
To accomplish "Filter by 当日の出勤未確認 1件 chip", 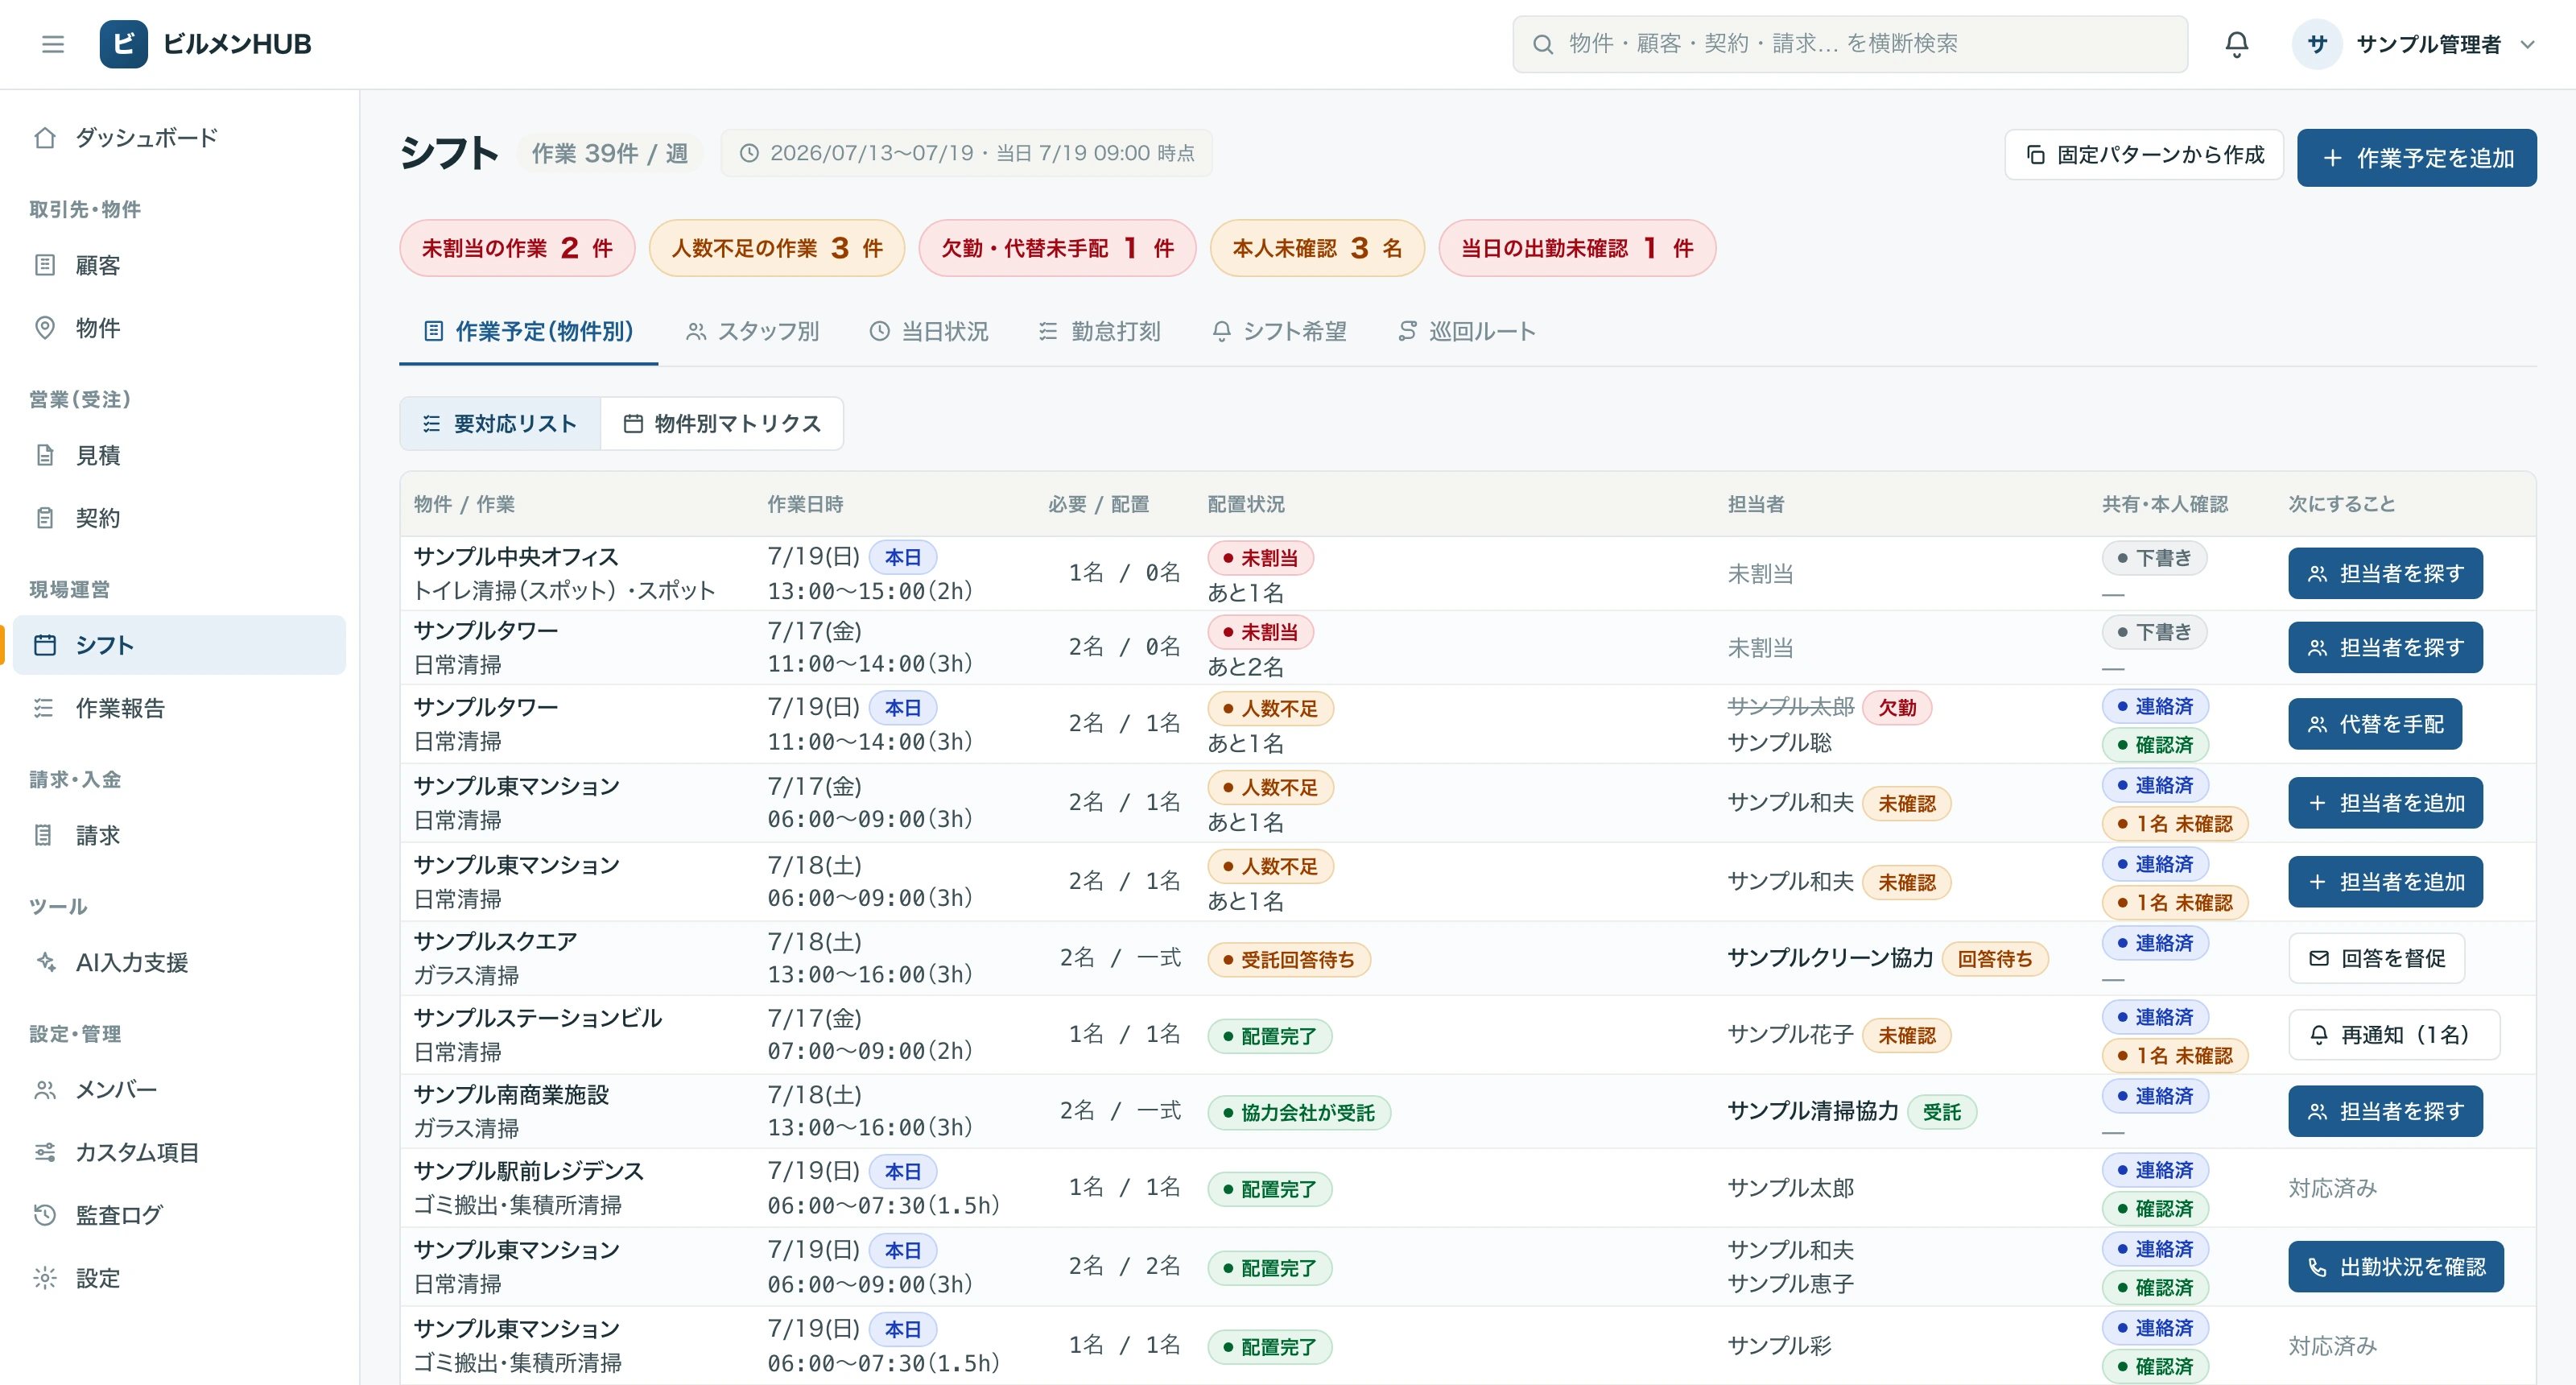I will 1577,248.
